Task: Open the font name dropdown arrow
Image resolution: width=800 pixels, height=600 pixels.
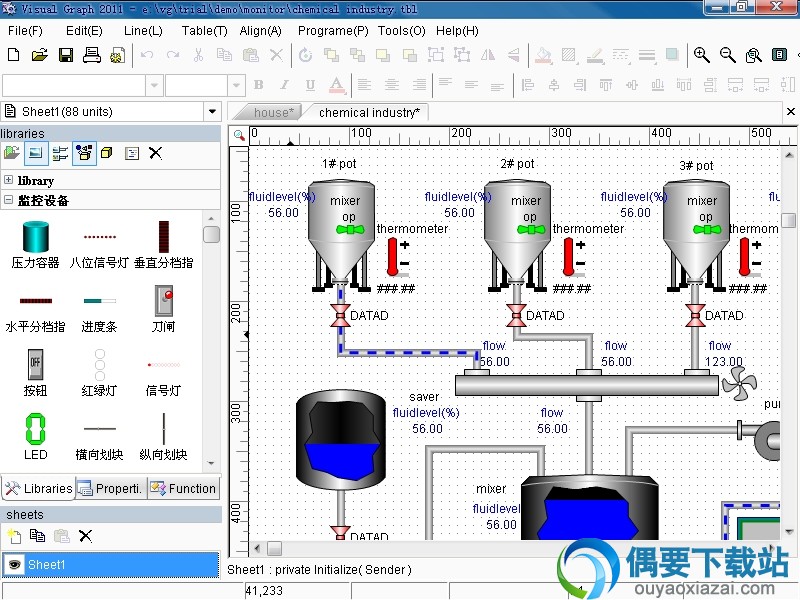Action: click(154, 85)
